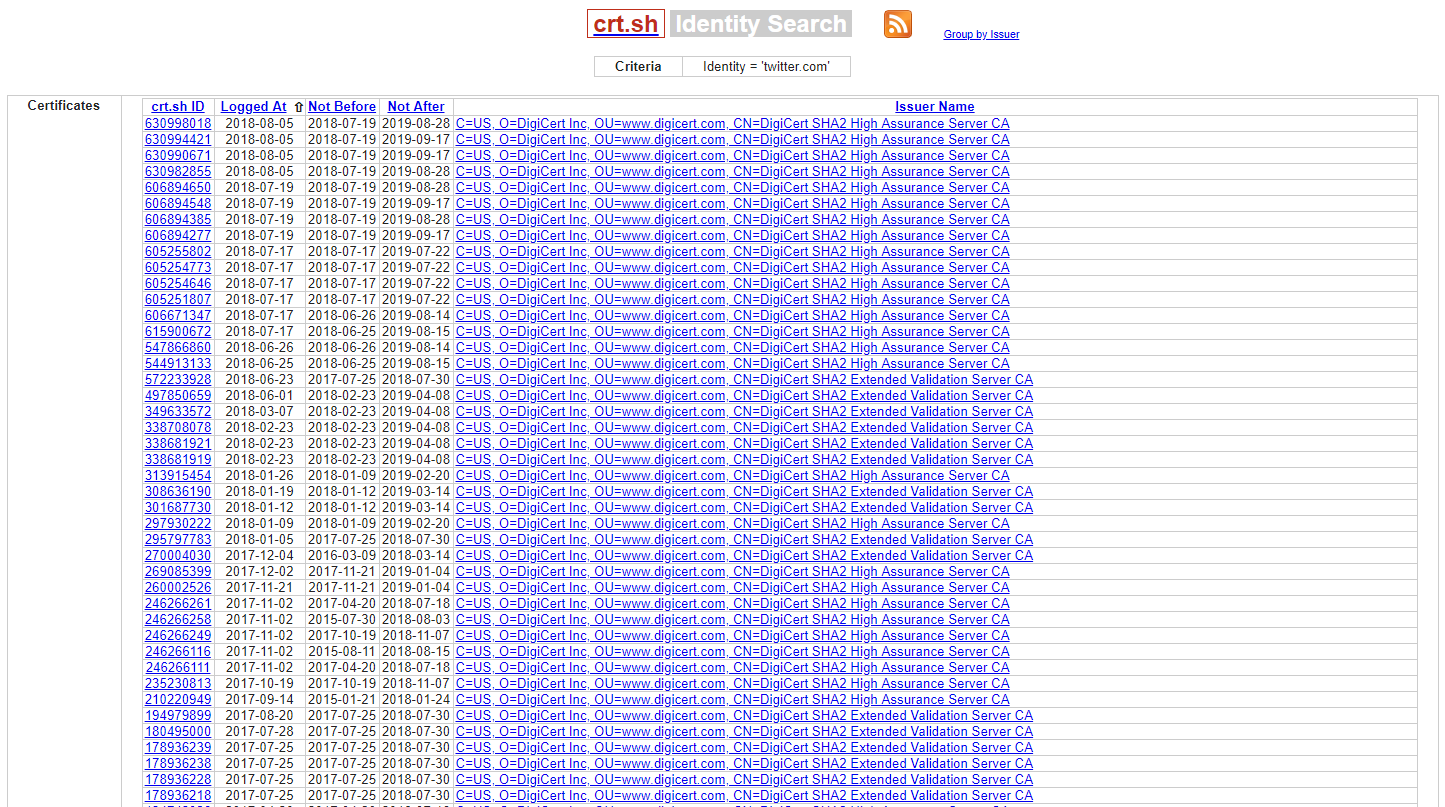The image size is (1445, 807).
Task: Open certificate ID 246266116
Action: click(x=178, y=652)
